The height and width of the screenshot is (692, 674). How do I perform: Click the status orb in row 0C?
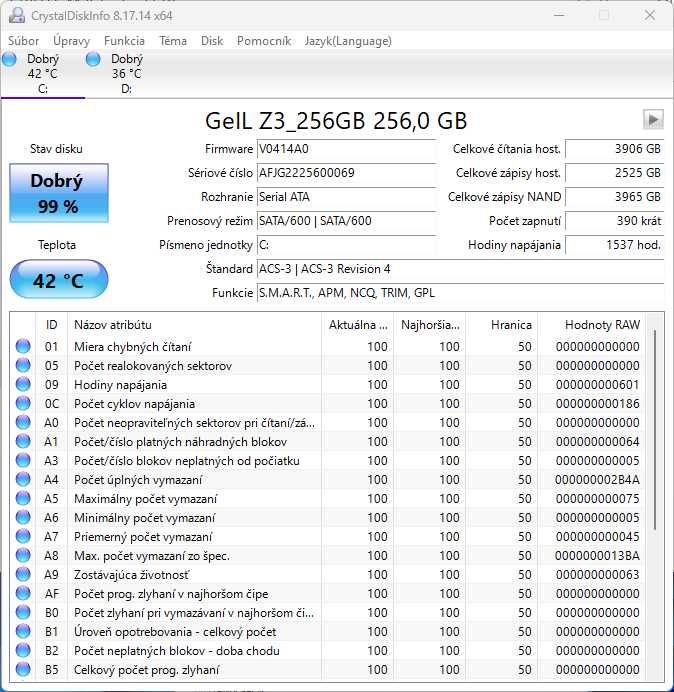[x=23, y=403]
